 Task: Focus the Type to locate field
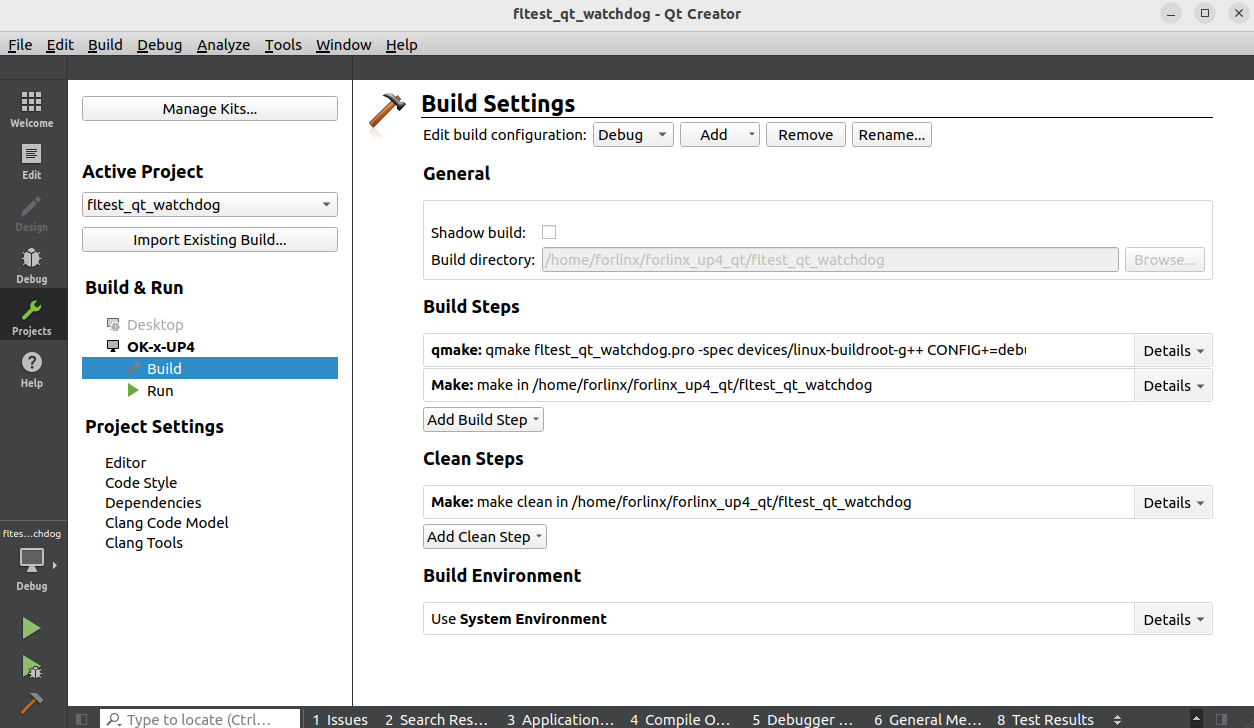click(200, 719)
